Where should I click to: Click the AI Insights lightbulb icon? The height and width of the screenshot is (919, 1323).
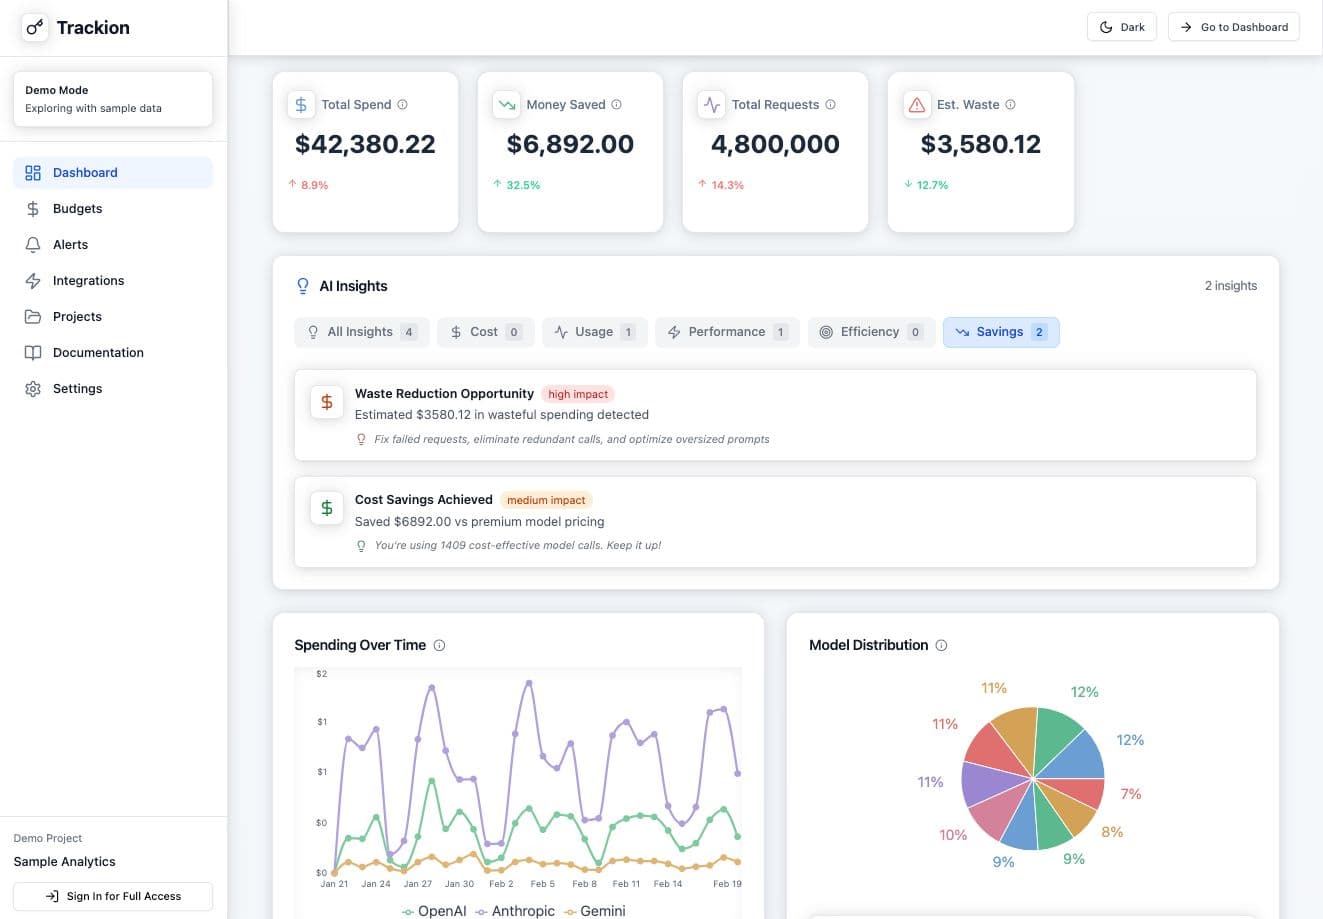pyautogui.click(x=302, y=285)
